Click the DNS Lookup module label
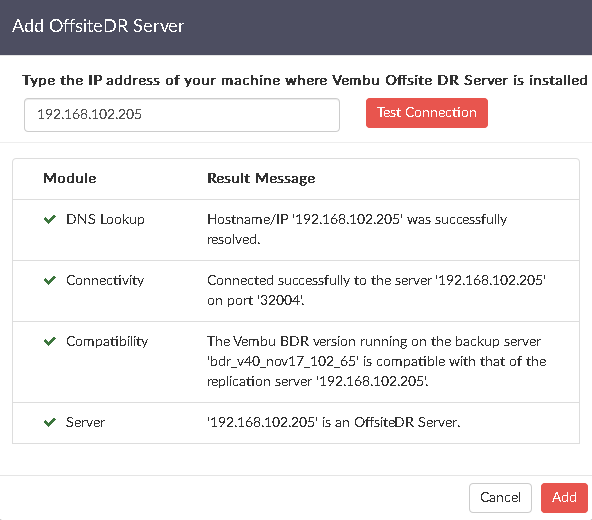 [105, 219]
